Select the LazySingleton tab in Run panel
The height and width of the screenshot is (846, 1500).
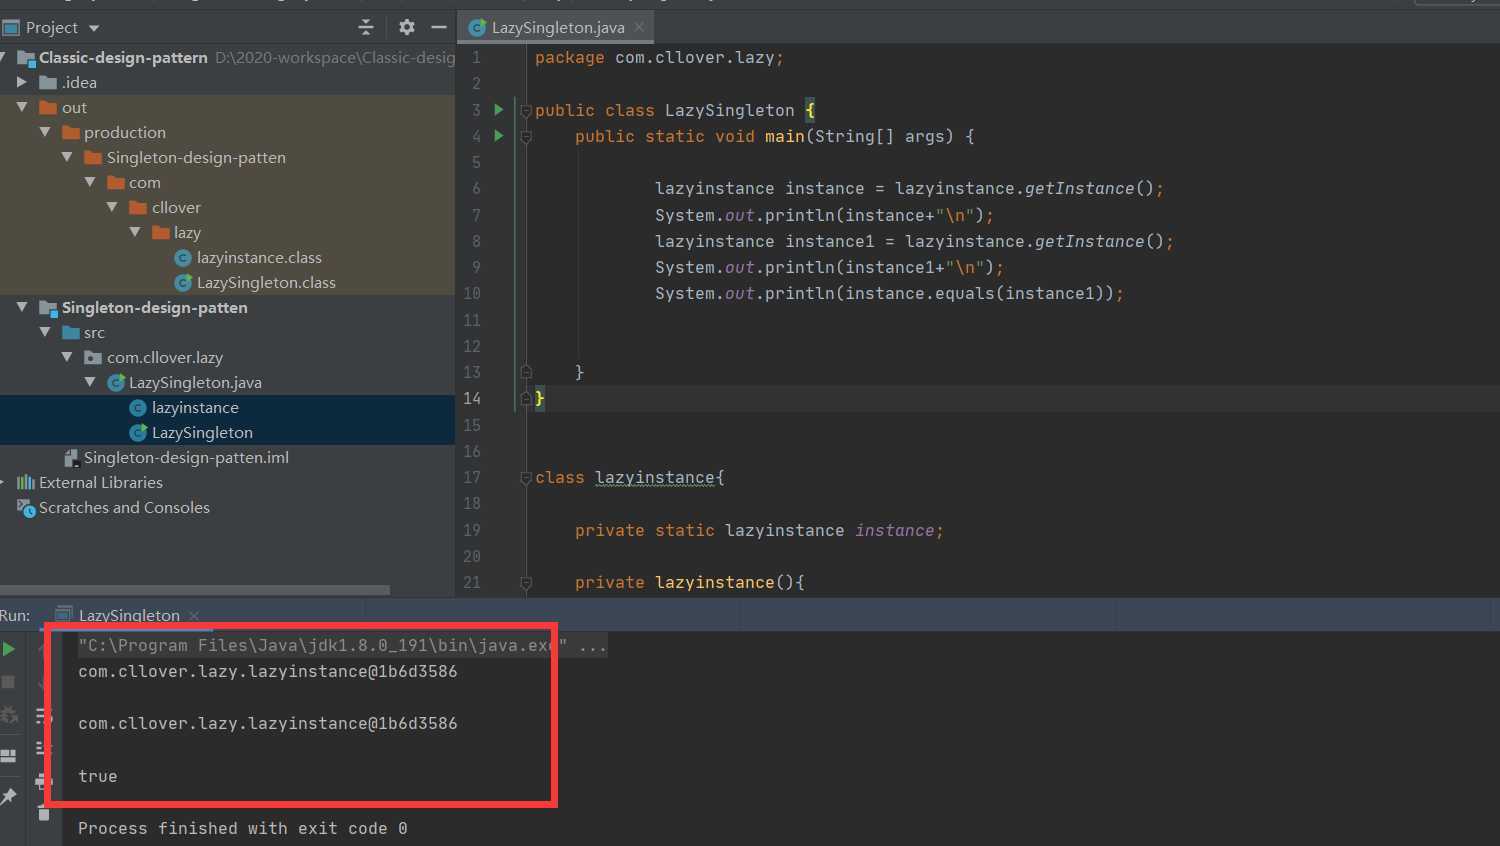tap(129, 615)
